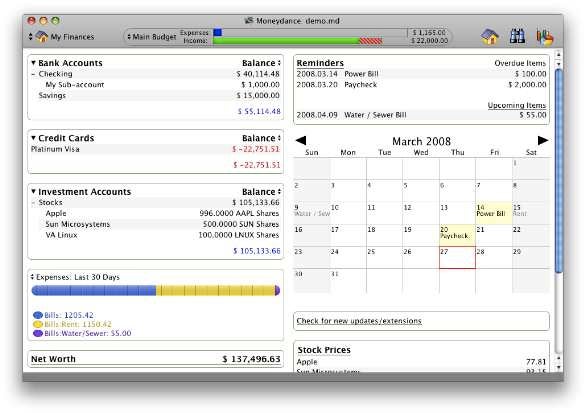
Task: Click March 14 Power Bill calendar day
Action: pyautogui.click(x=494, y=213)
